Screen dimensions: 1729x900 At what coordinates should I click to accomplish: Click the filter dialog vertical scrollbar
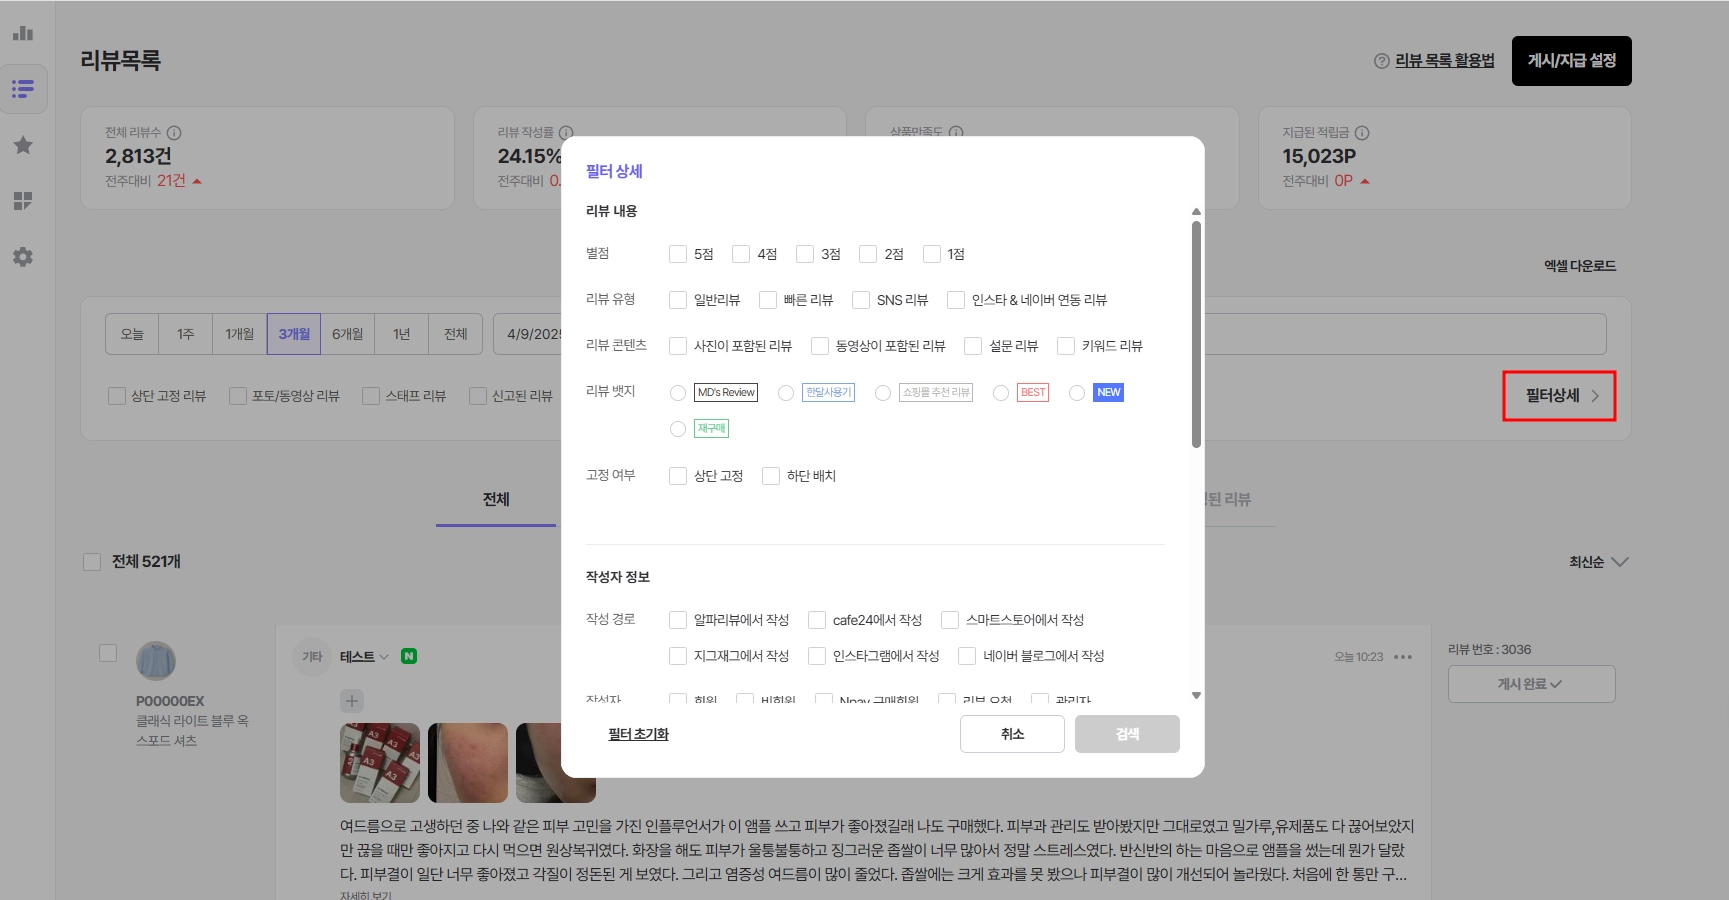[1196, 335]
